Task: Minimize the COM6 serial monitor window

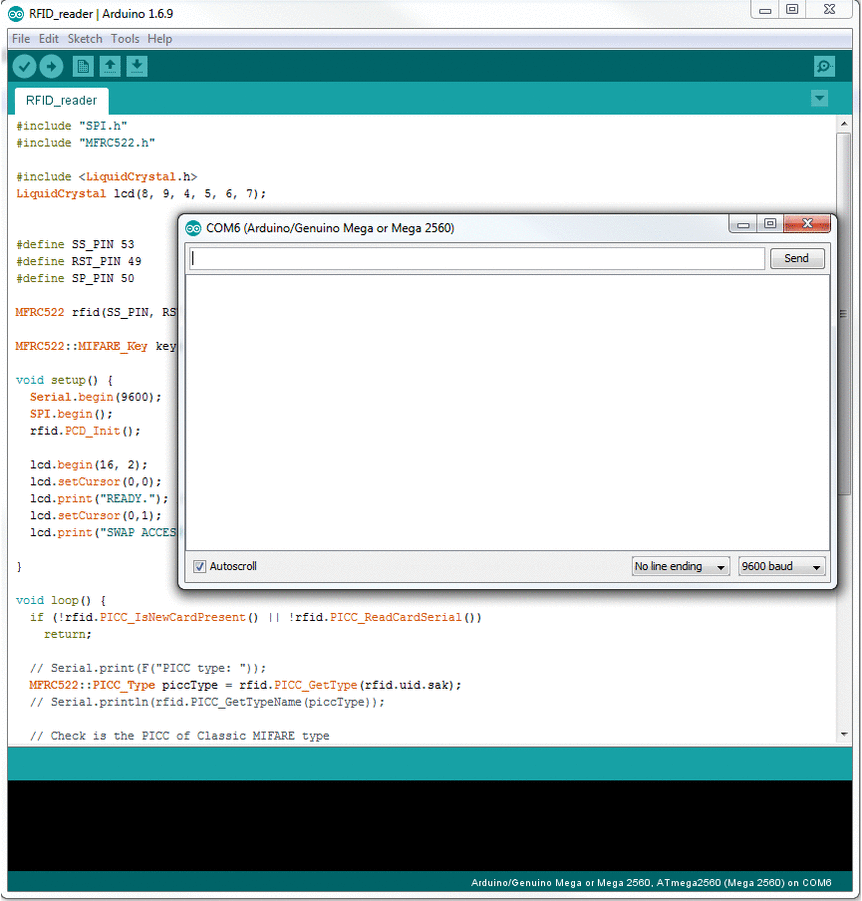Action: click(x=743, y=224)
